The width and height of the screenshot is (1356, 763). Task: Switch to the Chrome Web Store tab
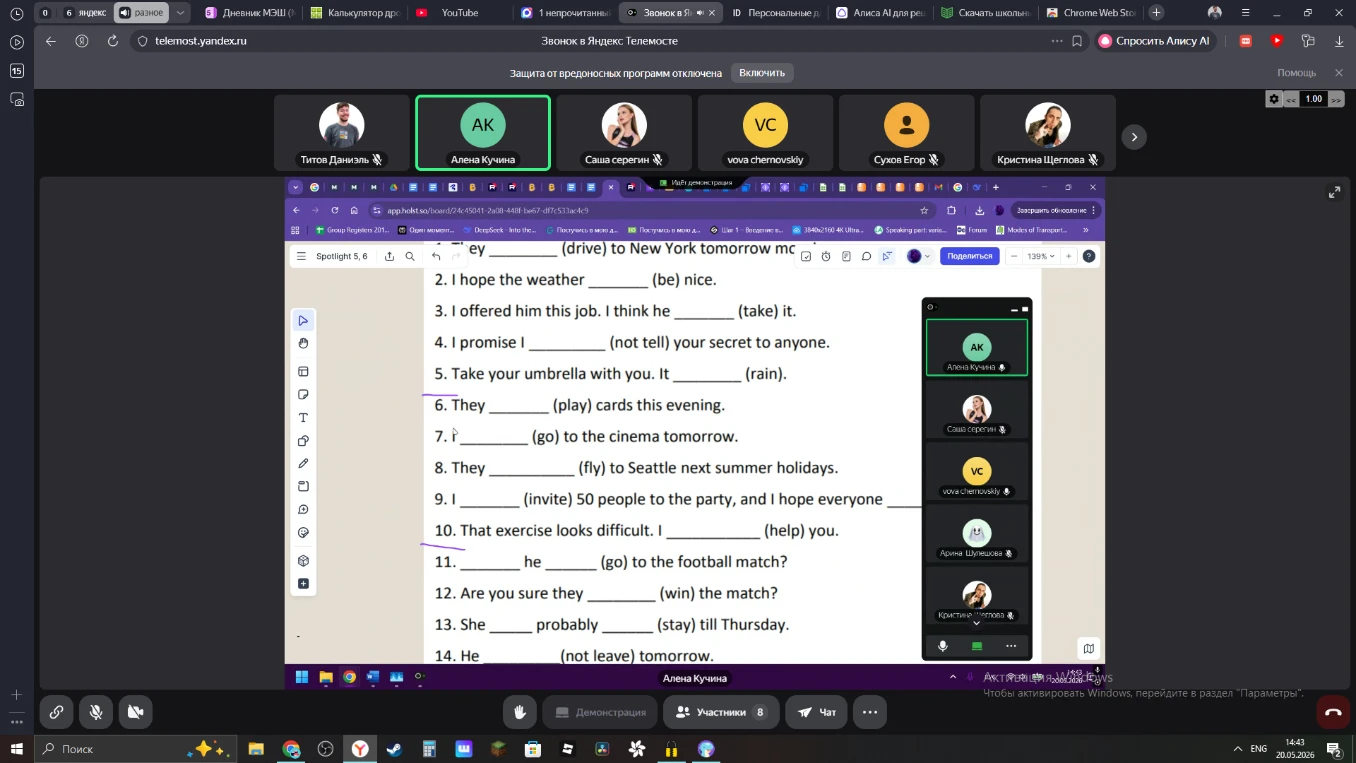(1090, 13)
